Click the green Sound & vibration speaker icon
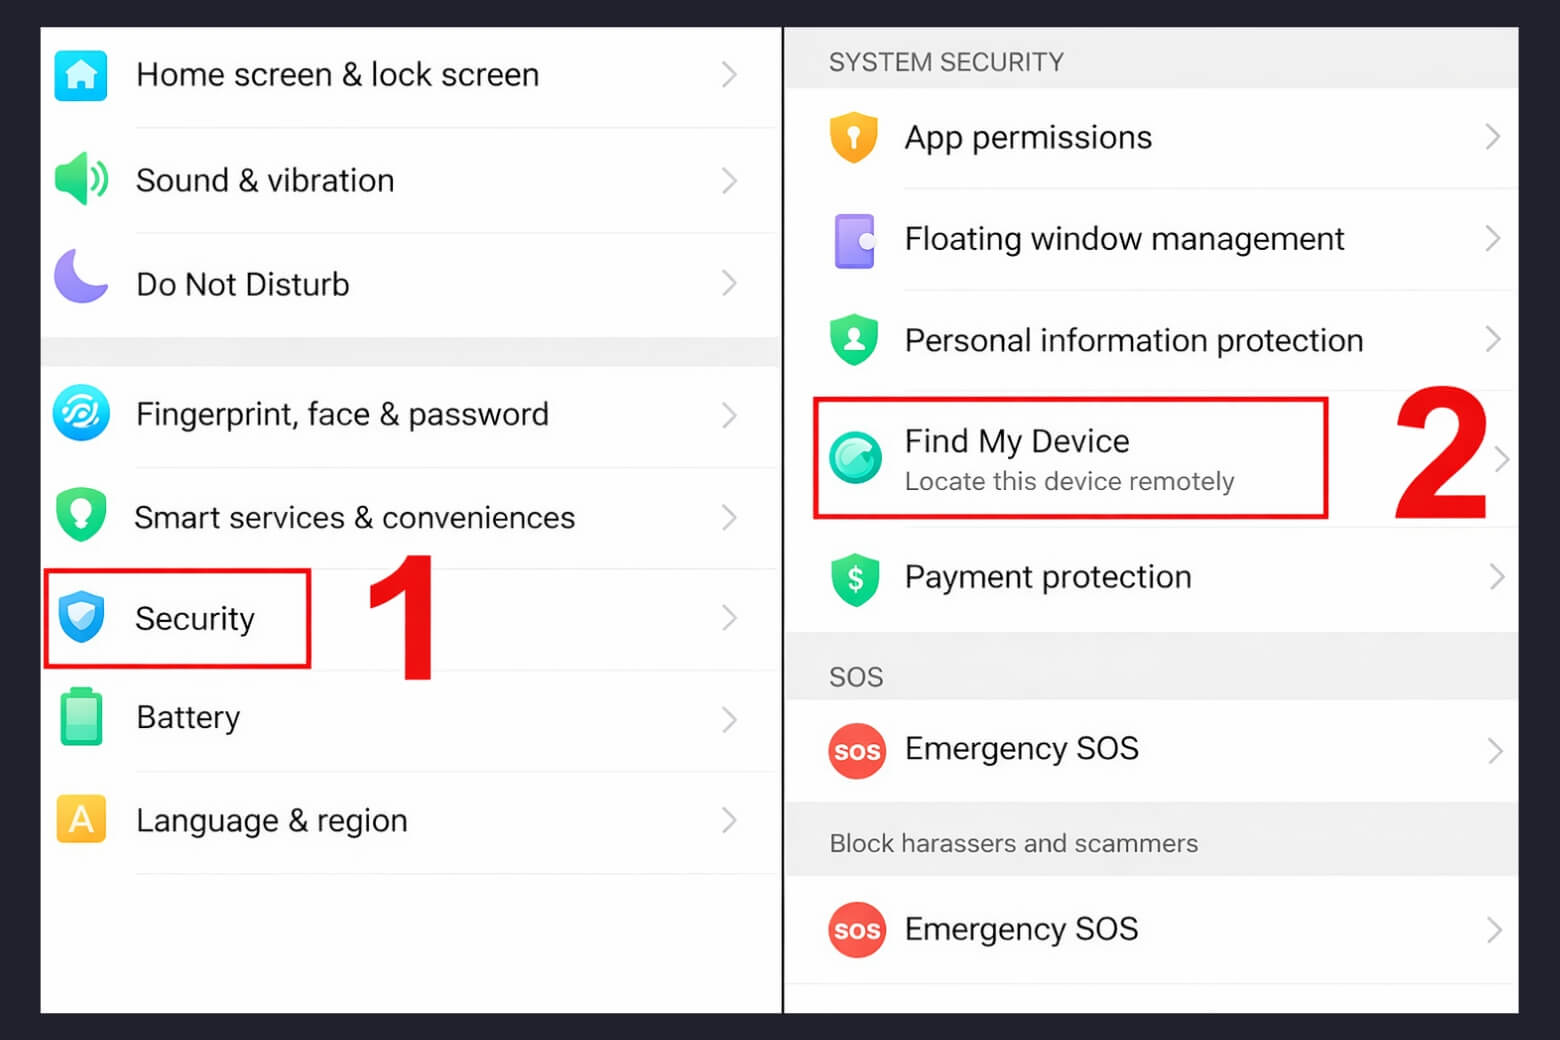The width and height of the screenshot is (1560, 1040). (81, 180)
